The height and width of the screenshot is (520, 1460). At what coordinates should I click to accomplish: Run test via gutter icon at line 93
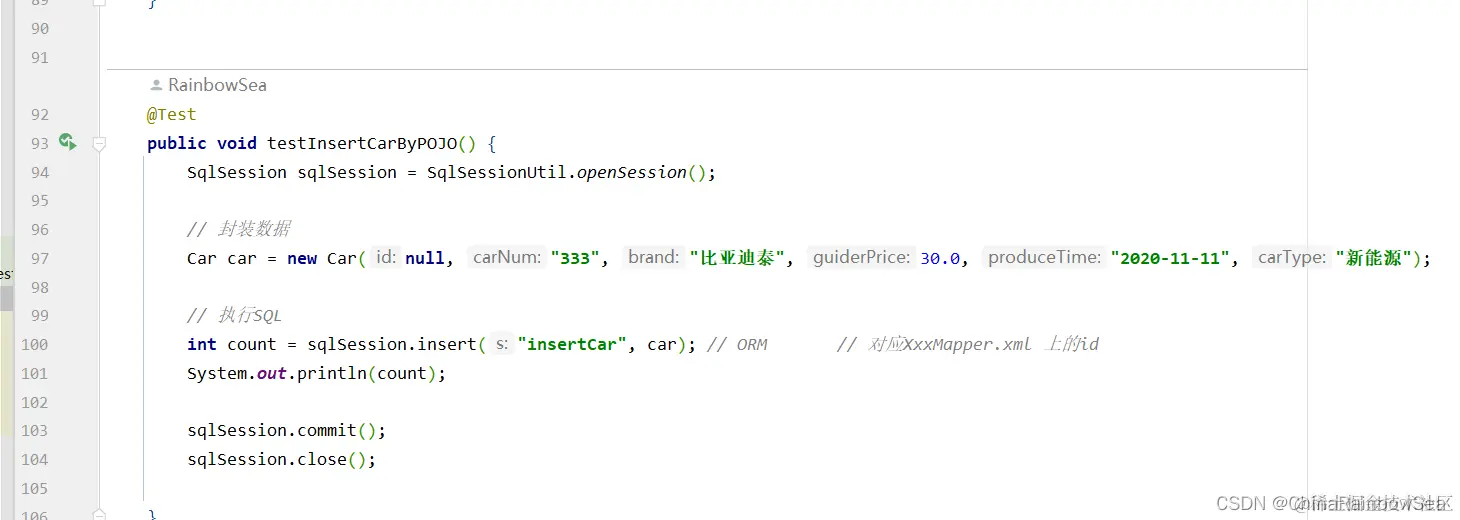(67, 143)
